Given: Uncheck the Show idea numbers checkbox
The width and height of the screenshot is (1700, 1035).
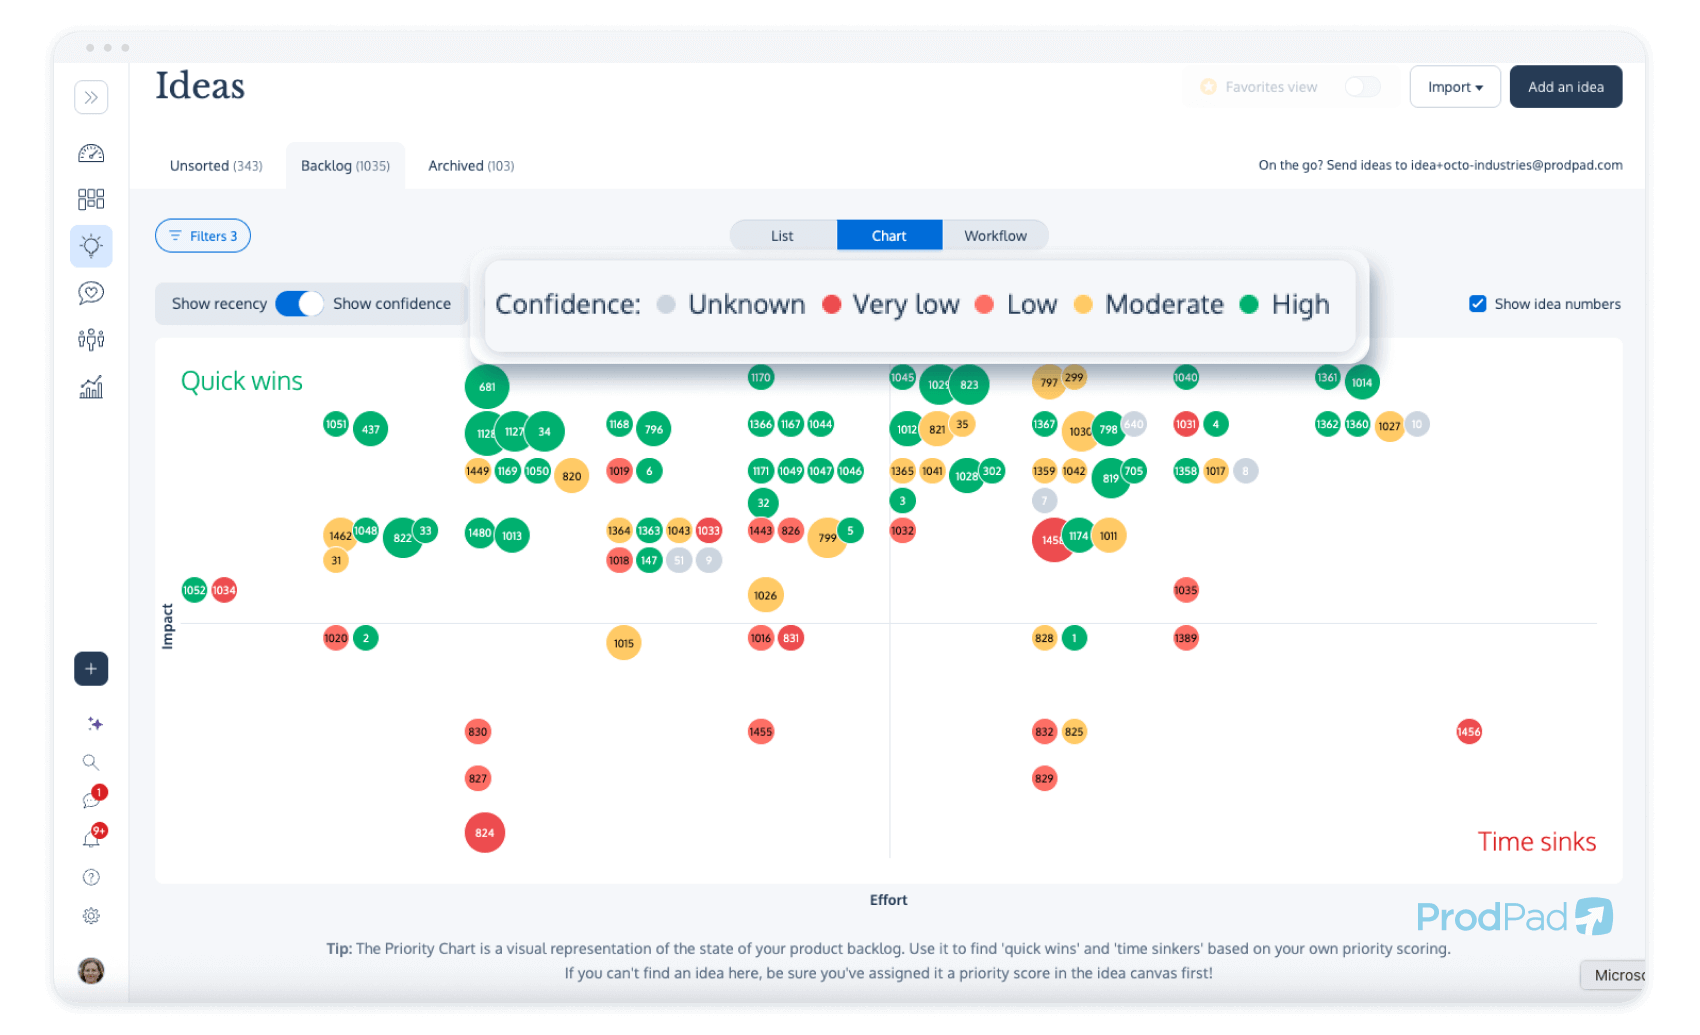Looking at the screenshot, I should click(x=1477, y=303).
